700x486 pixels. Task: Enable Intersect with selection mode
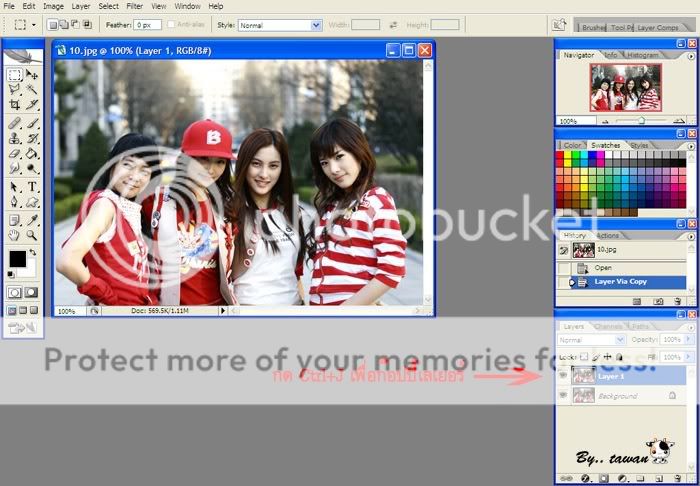pyautogui.click(x=87, y=25)
